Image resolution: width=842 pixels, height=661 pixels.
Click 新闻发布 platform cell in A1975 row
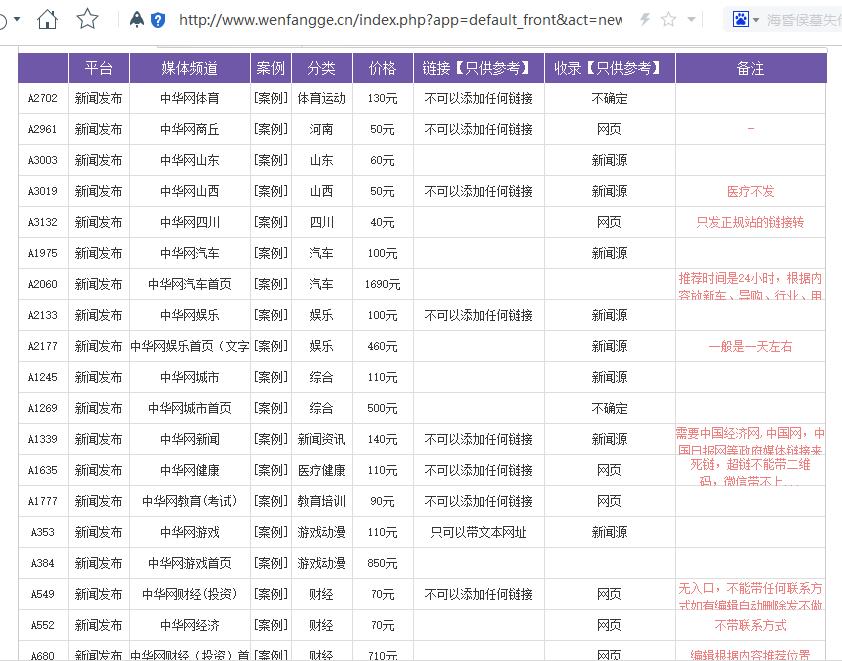[x=99, y=253]
